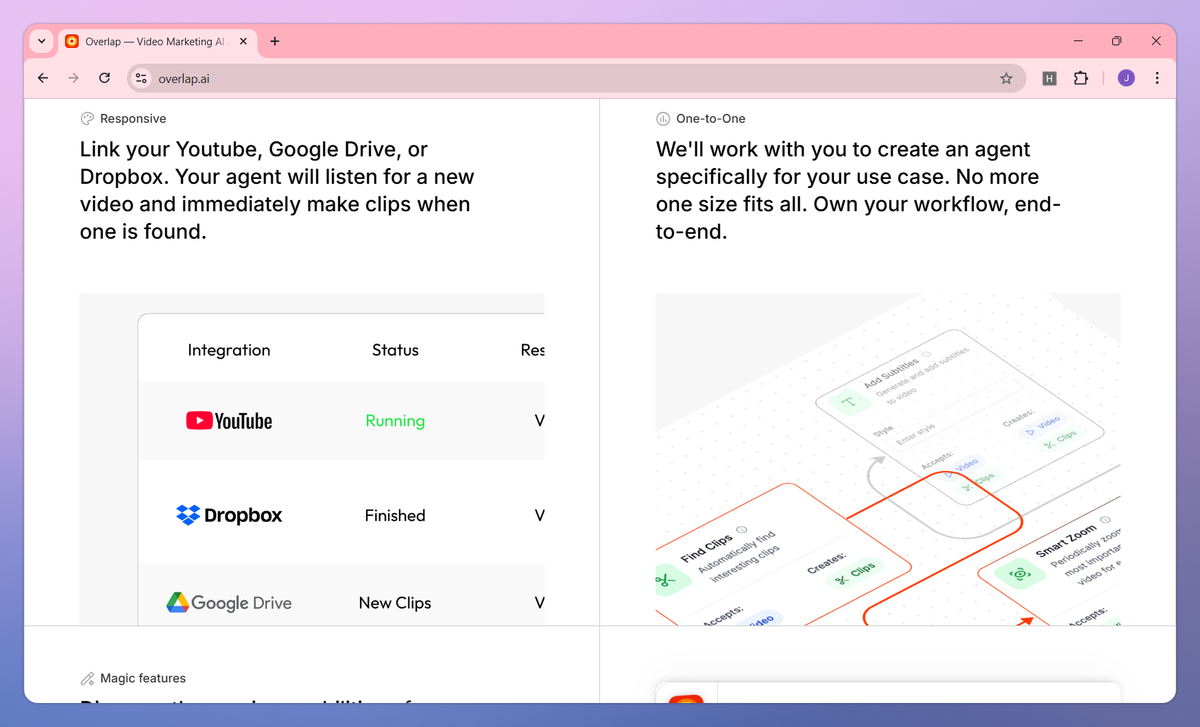Click the Find Clips scissors icon
The image size is (1200, 727).
click(x=668, y=579)
